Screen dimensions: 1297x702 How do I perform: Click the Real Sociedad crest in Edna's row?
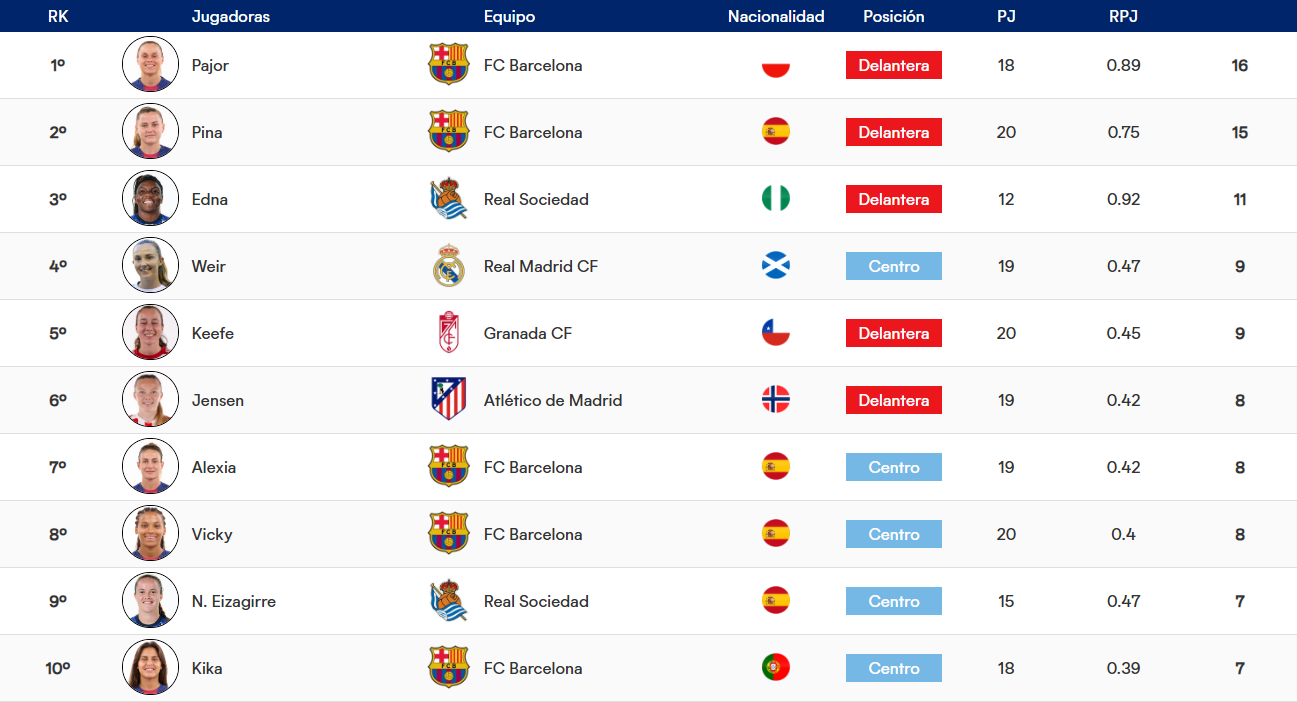click(448, 199)
